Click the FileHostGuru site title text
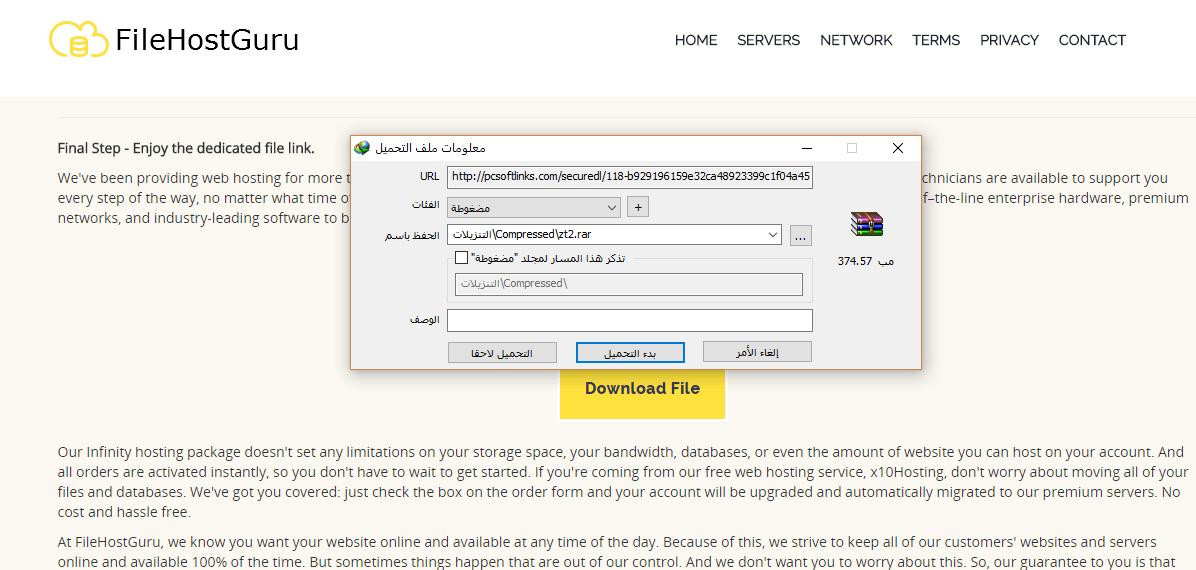This screenshot has height=570, width=1196. click(207, 40)
